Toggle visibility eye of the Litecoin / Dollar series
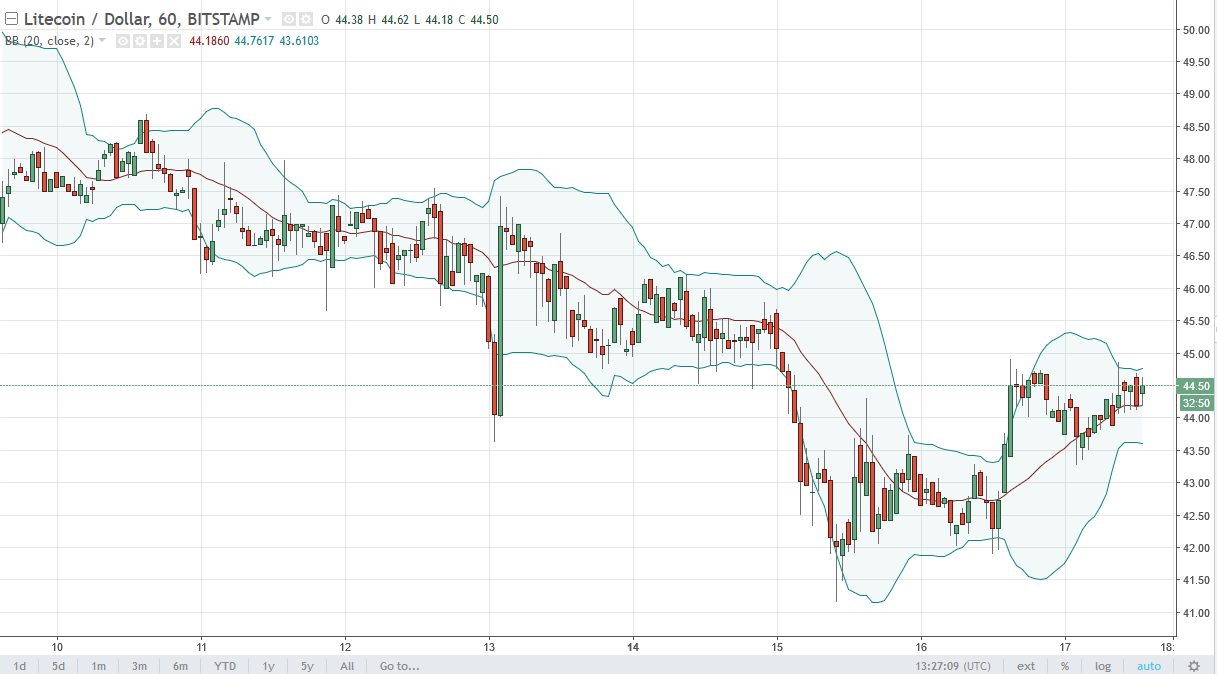This screenshot has width=1217, height=674. coord(288,19)
